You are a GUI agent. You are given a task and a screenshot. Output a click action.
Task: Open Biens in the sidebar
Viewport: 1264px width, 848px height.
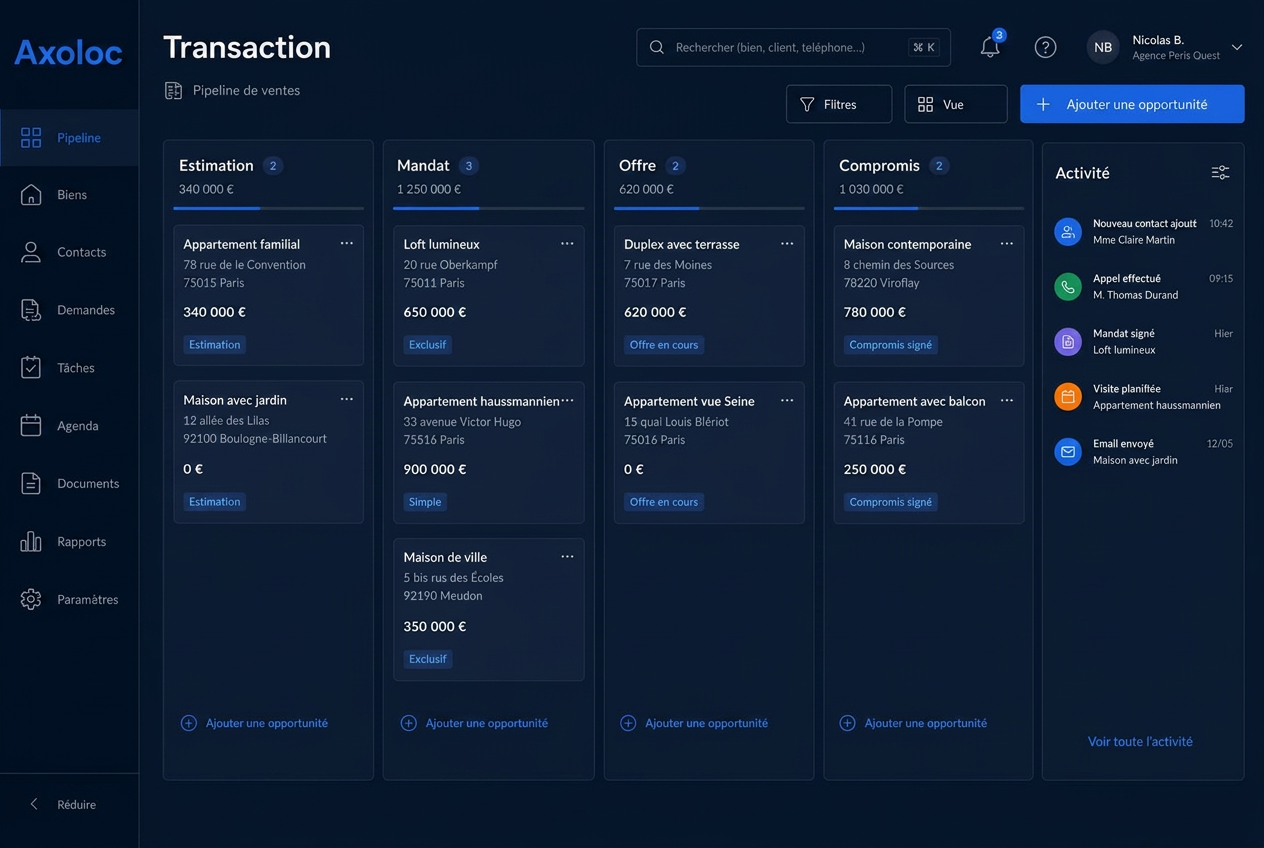(69, 195)
